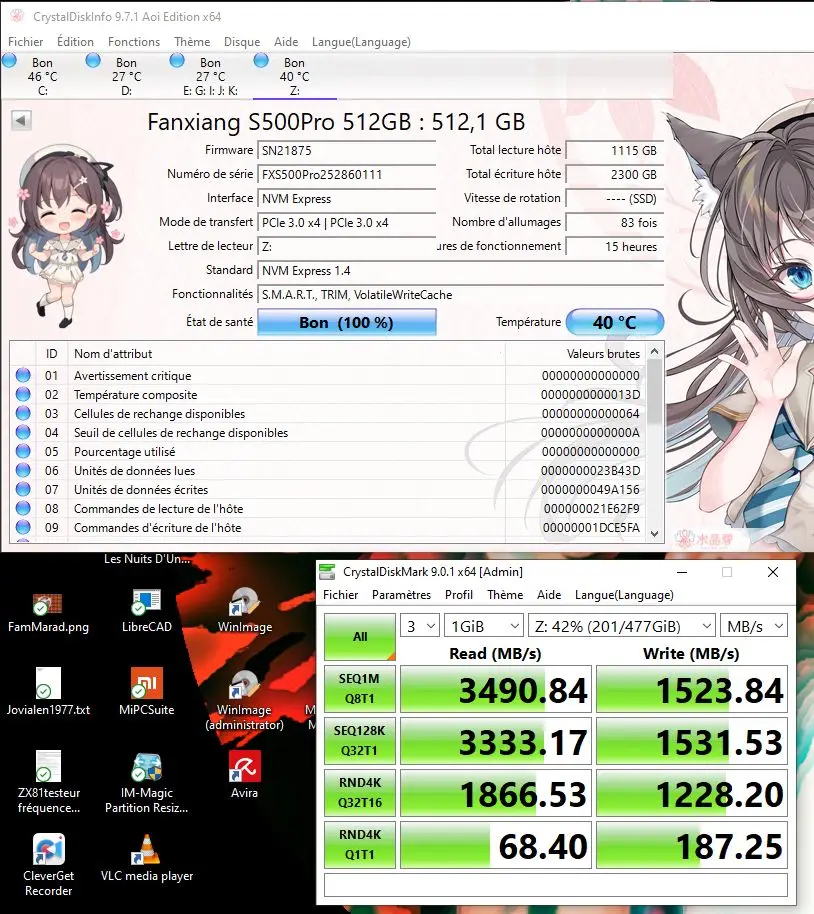The height and width of the screenshot is (914, 814).
Task: Click scroll up arrow of attribute list
Action: (x=654, y=351)
